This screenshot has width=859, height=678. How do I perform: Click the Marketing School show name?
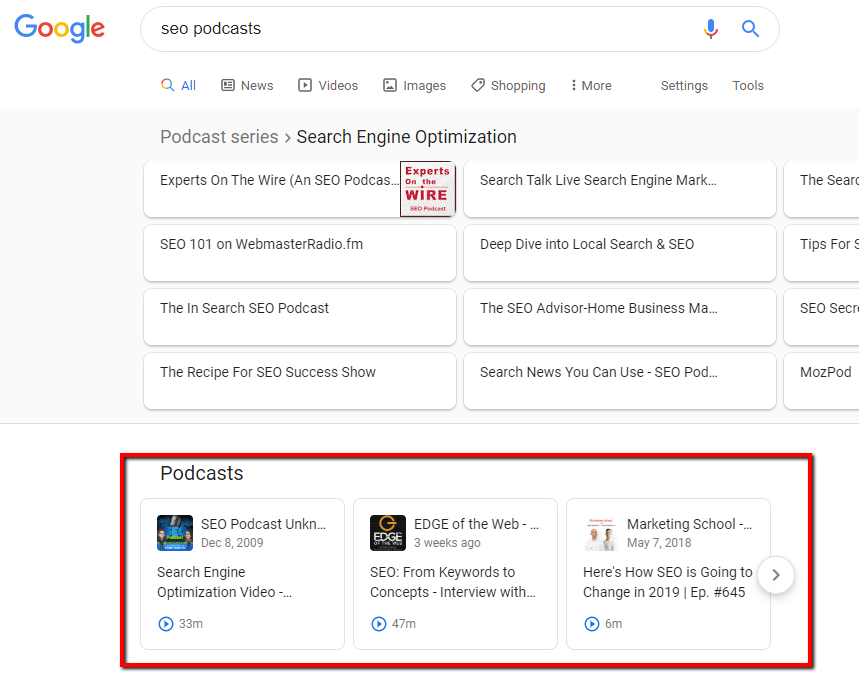pos(689,524)
